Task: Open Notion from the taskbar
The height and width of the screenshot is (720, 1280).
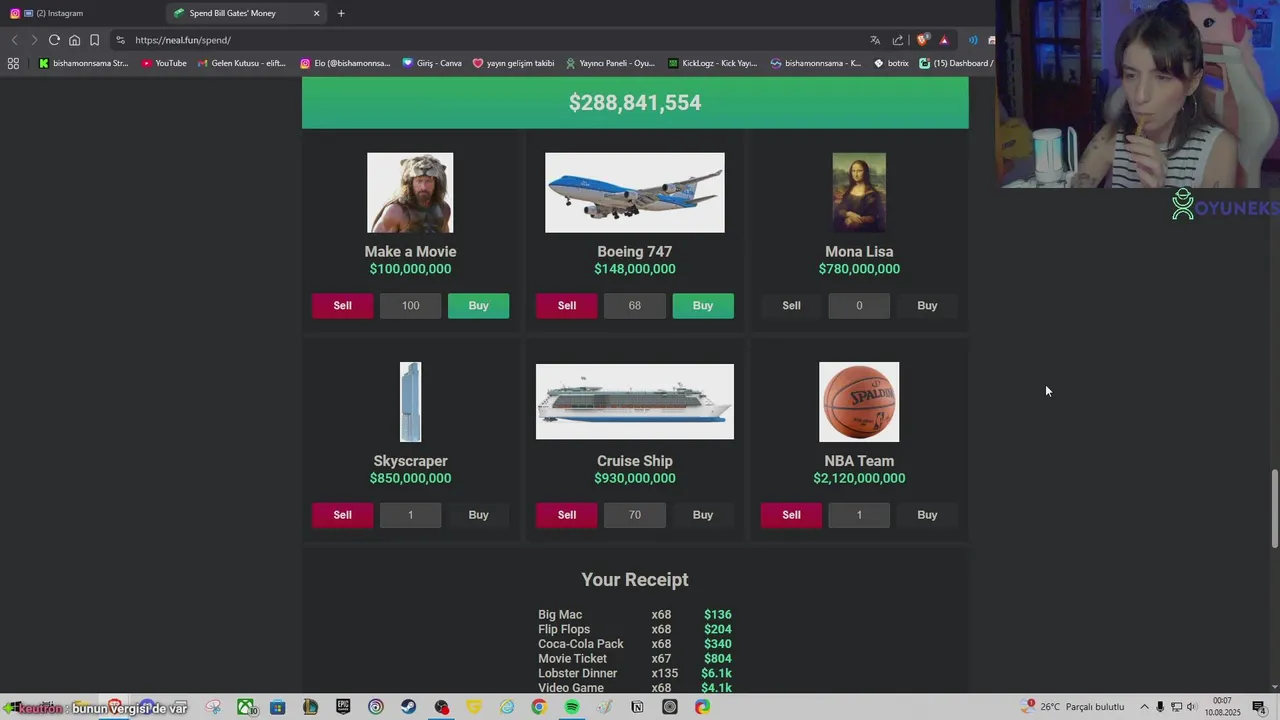Action: (x=637, y=707)
